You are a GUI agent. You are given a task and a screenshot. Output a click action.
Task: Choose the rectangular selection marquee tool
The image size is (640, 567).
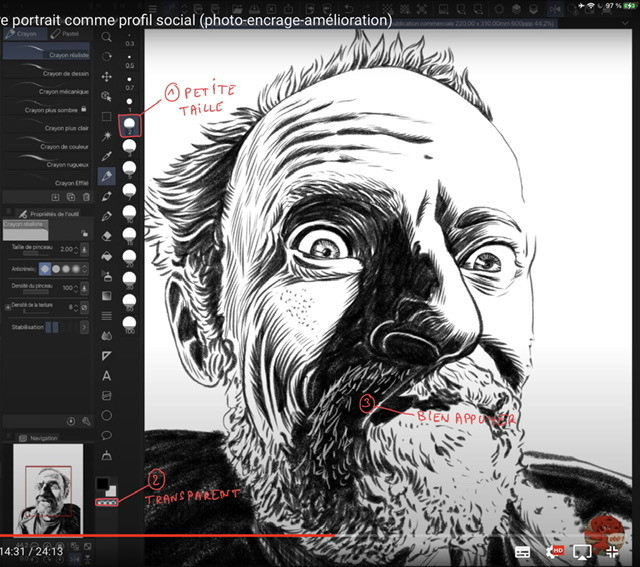pyautogui.click(x=106, y=117)
